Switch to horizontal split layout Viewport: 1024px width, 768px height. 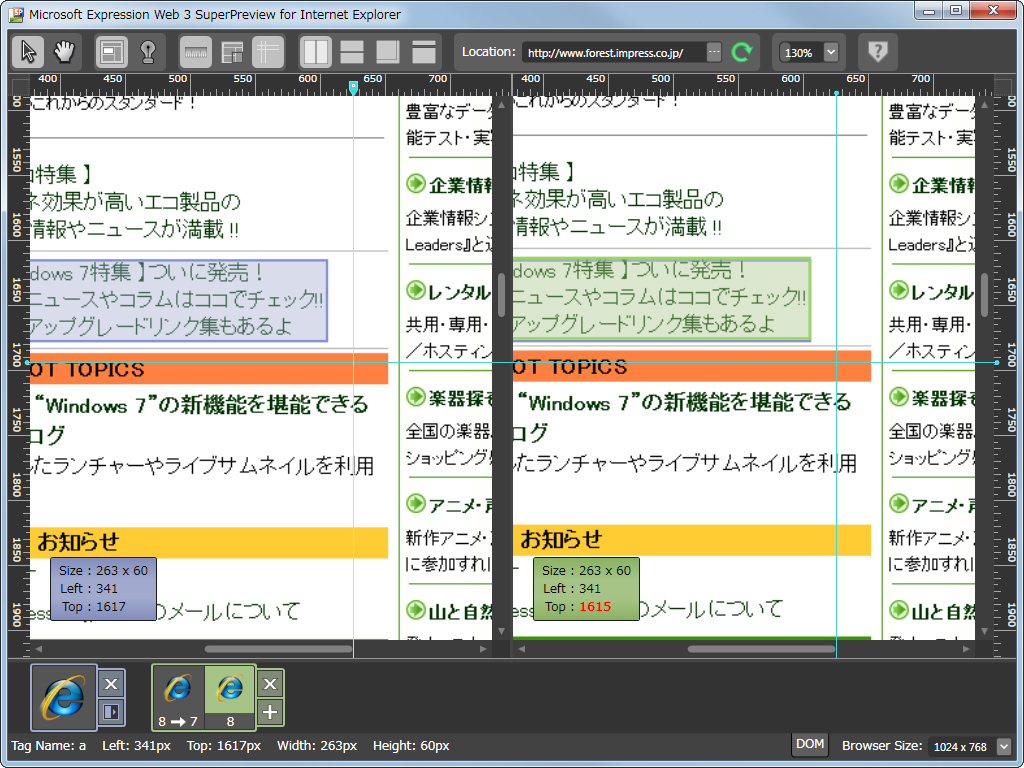(x=352, y=52)
